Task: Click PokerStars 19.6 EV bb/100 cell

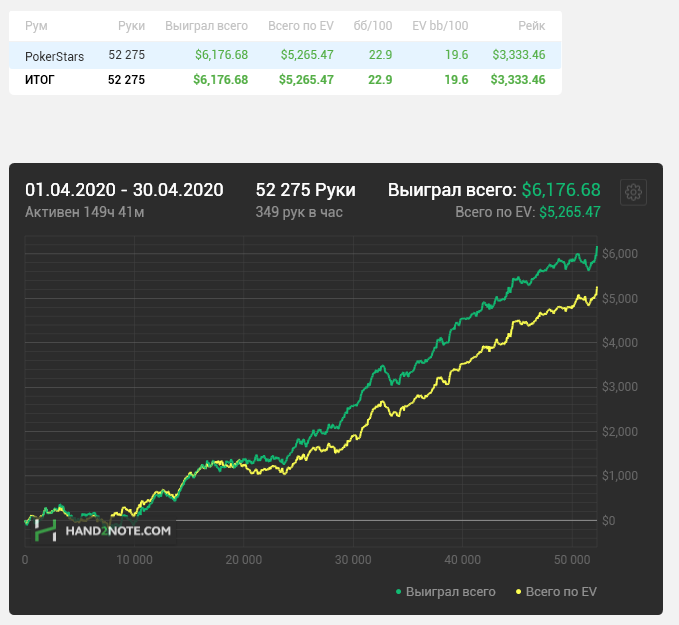Action: [x=456, y=55]
